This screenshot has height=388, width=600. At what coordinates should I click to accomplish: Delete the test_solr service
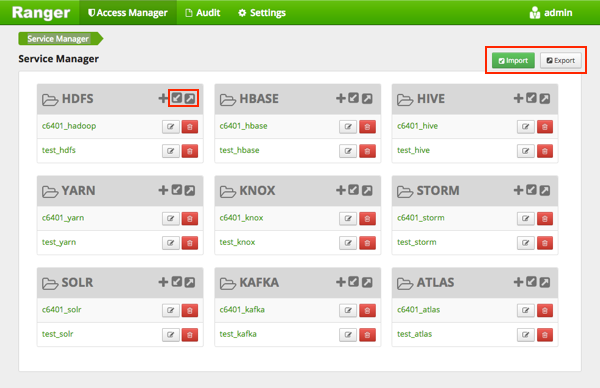pos(190,335)
